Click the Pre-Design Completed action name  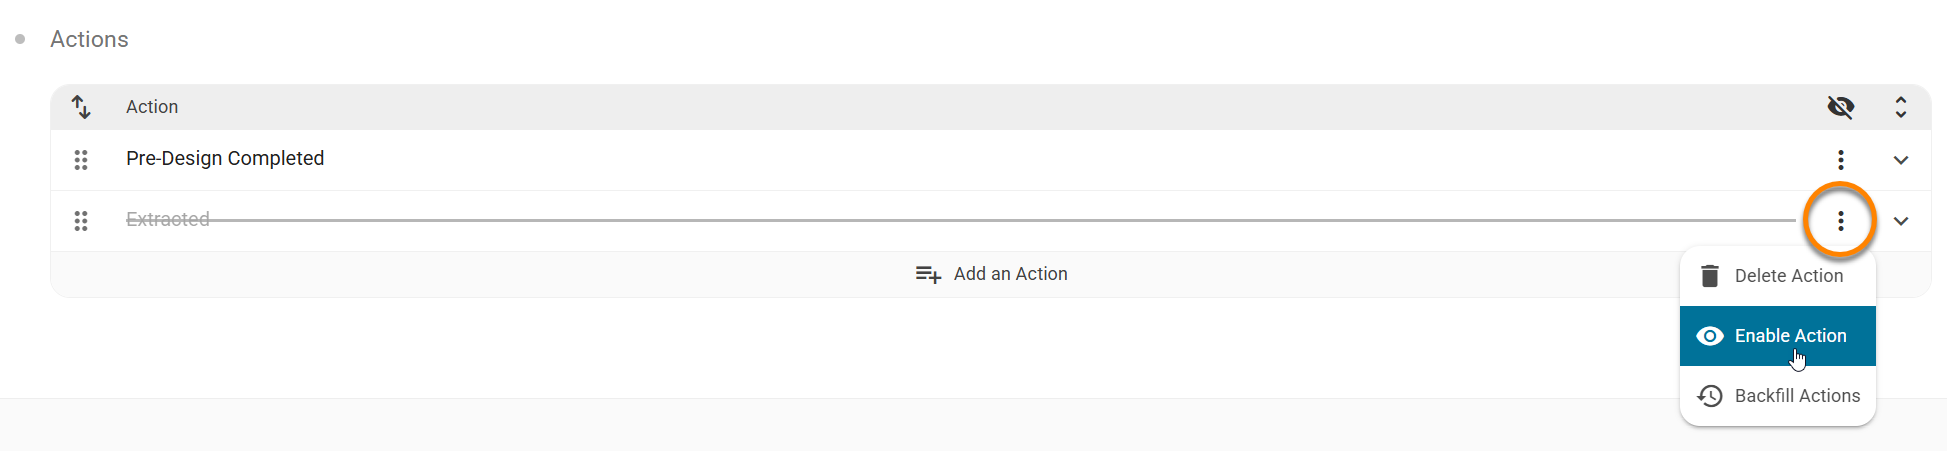tap(225, 159)
